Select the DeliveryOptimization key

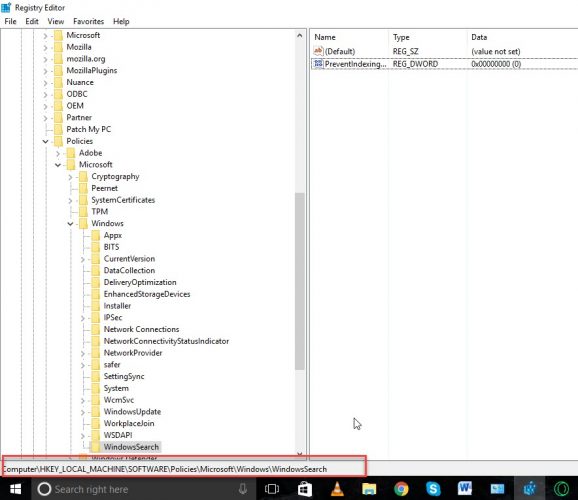[x=140, y=282]
